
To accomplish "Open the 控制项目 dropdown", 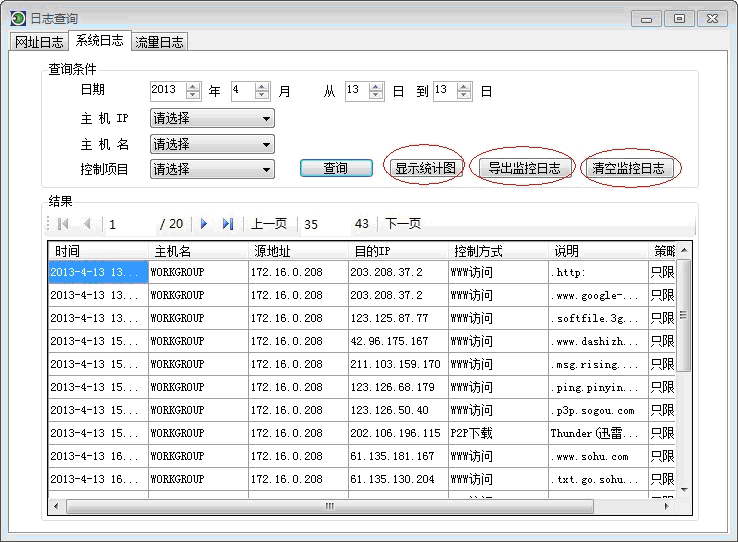I will coord(212,169).
